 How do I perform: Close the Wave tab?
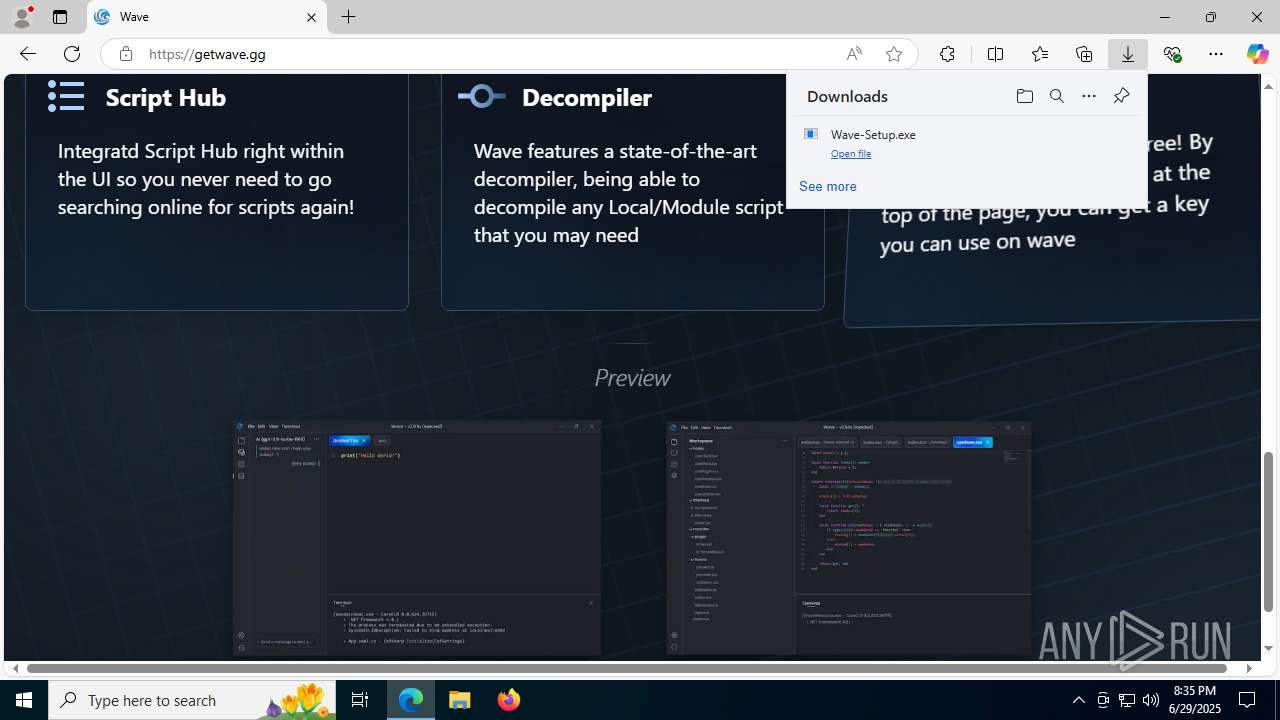point(311,17)
